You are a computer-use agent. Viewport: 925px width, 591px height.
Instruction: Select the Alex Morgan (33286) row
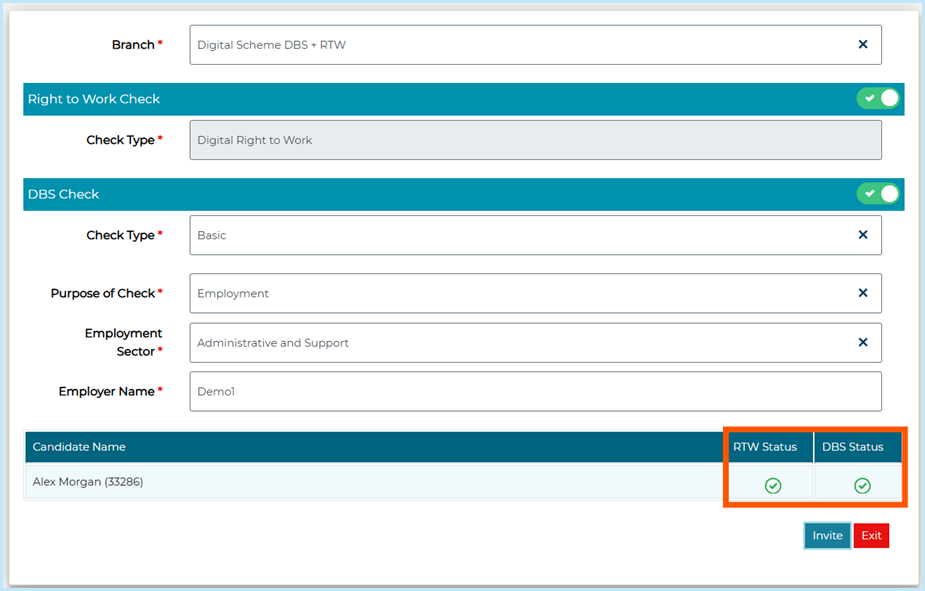point(463,482)
